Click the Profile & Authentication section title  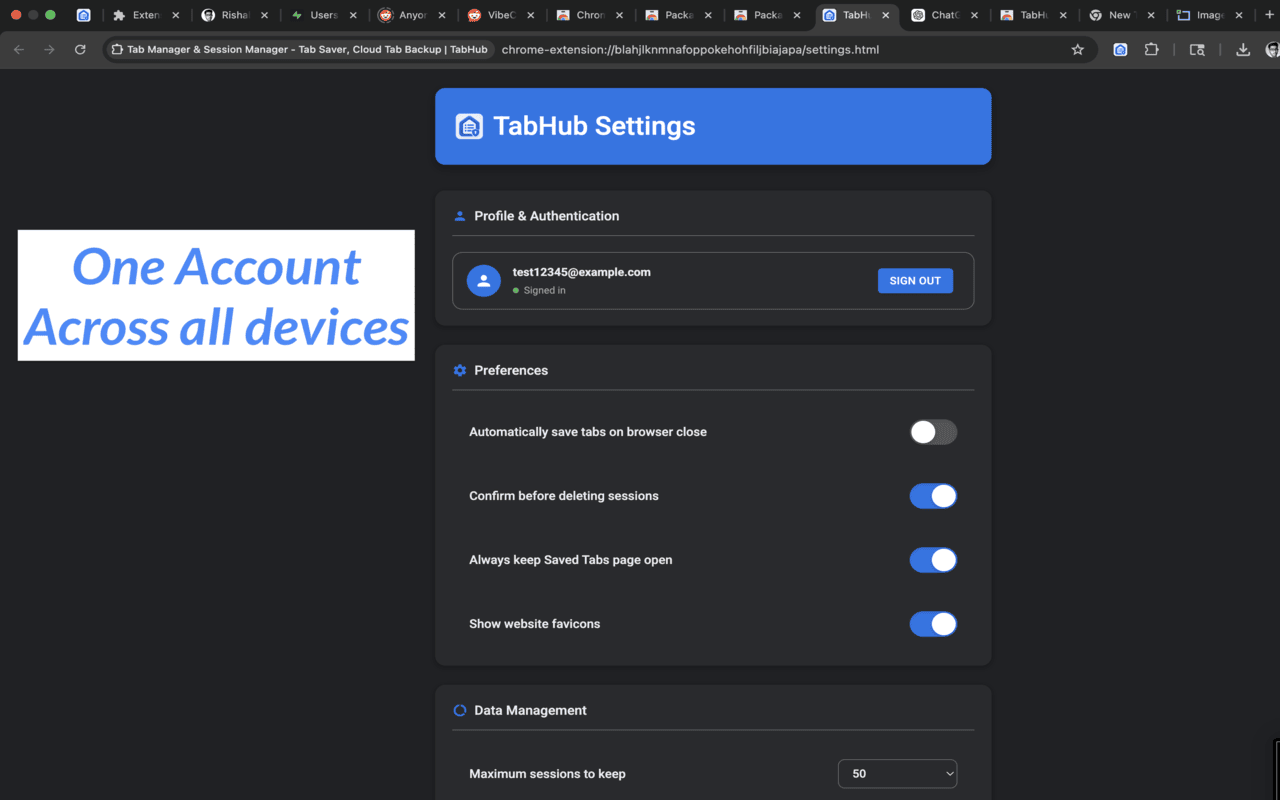[546, 216]
